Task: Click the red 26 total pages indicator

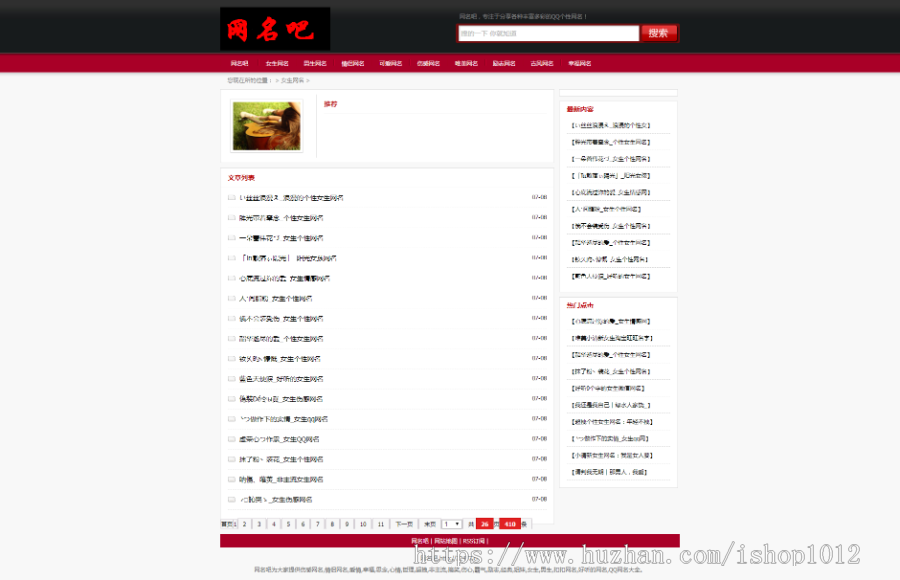Action: click(484, 524)
